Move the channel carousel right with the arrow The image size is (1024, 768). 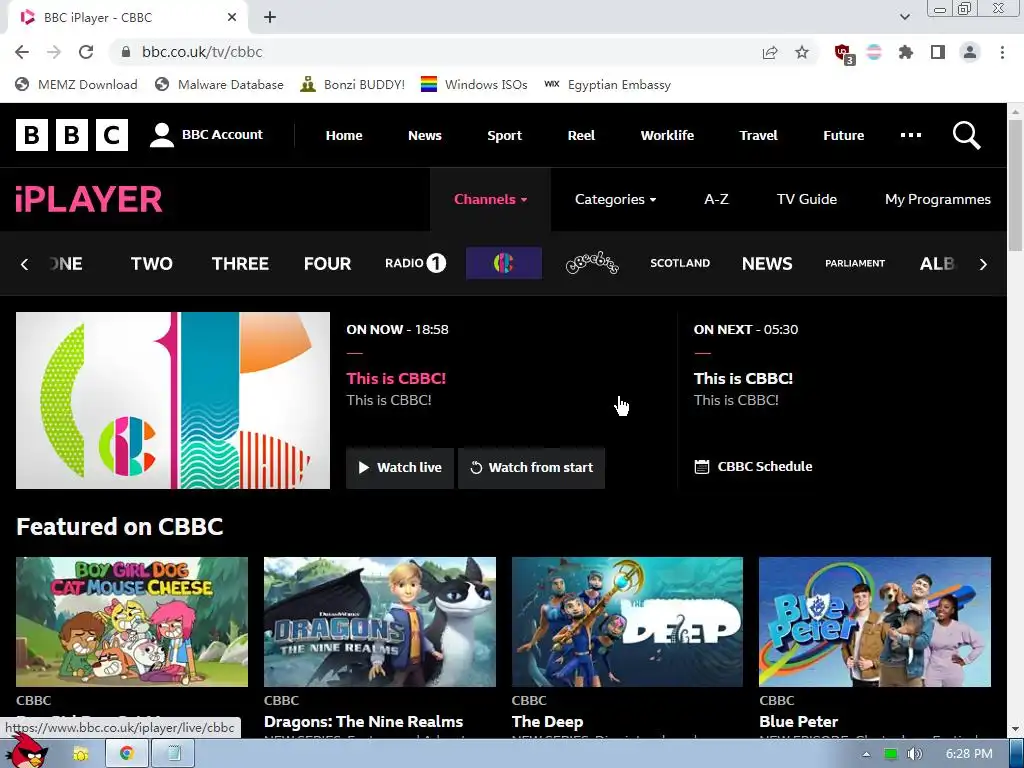coord(983,264)
